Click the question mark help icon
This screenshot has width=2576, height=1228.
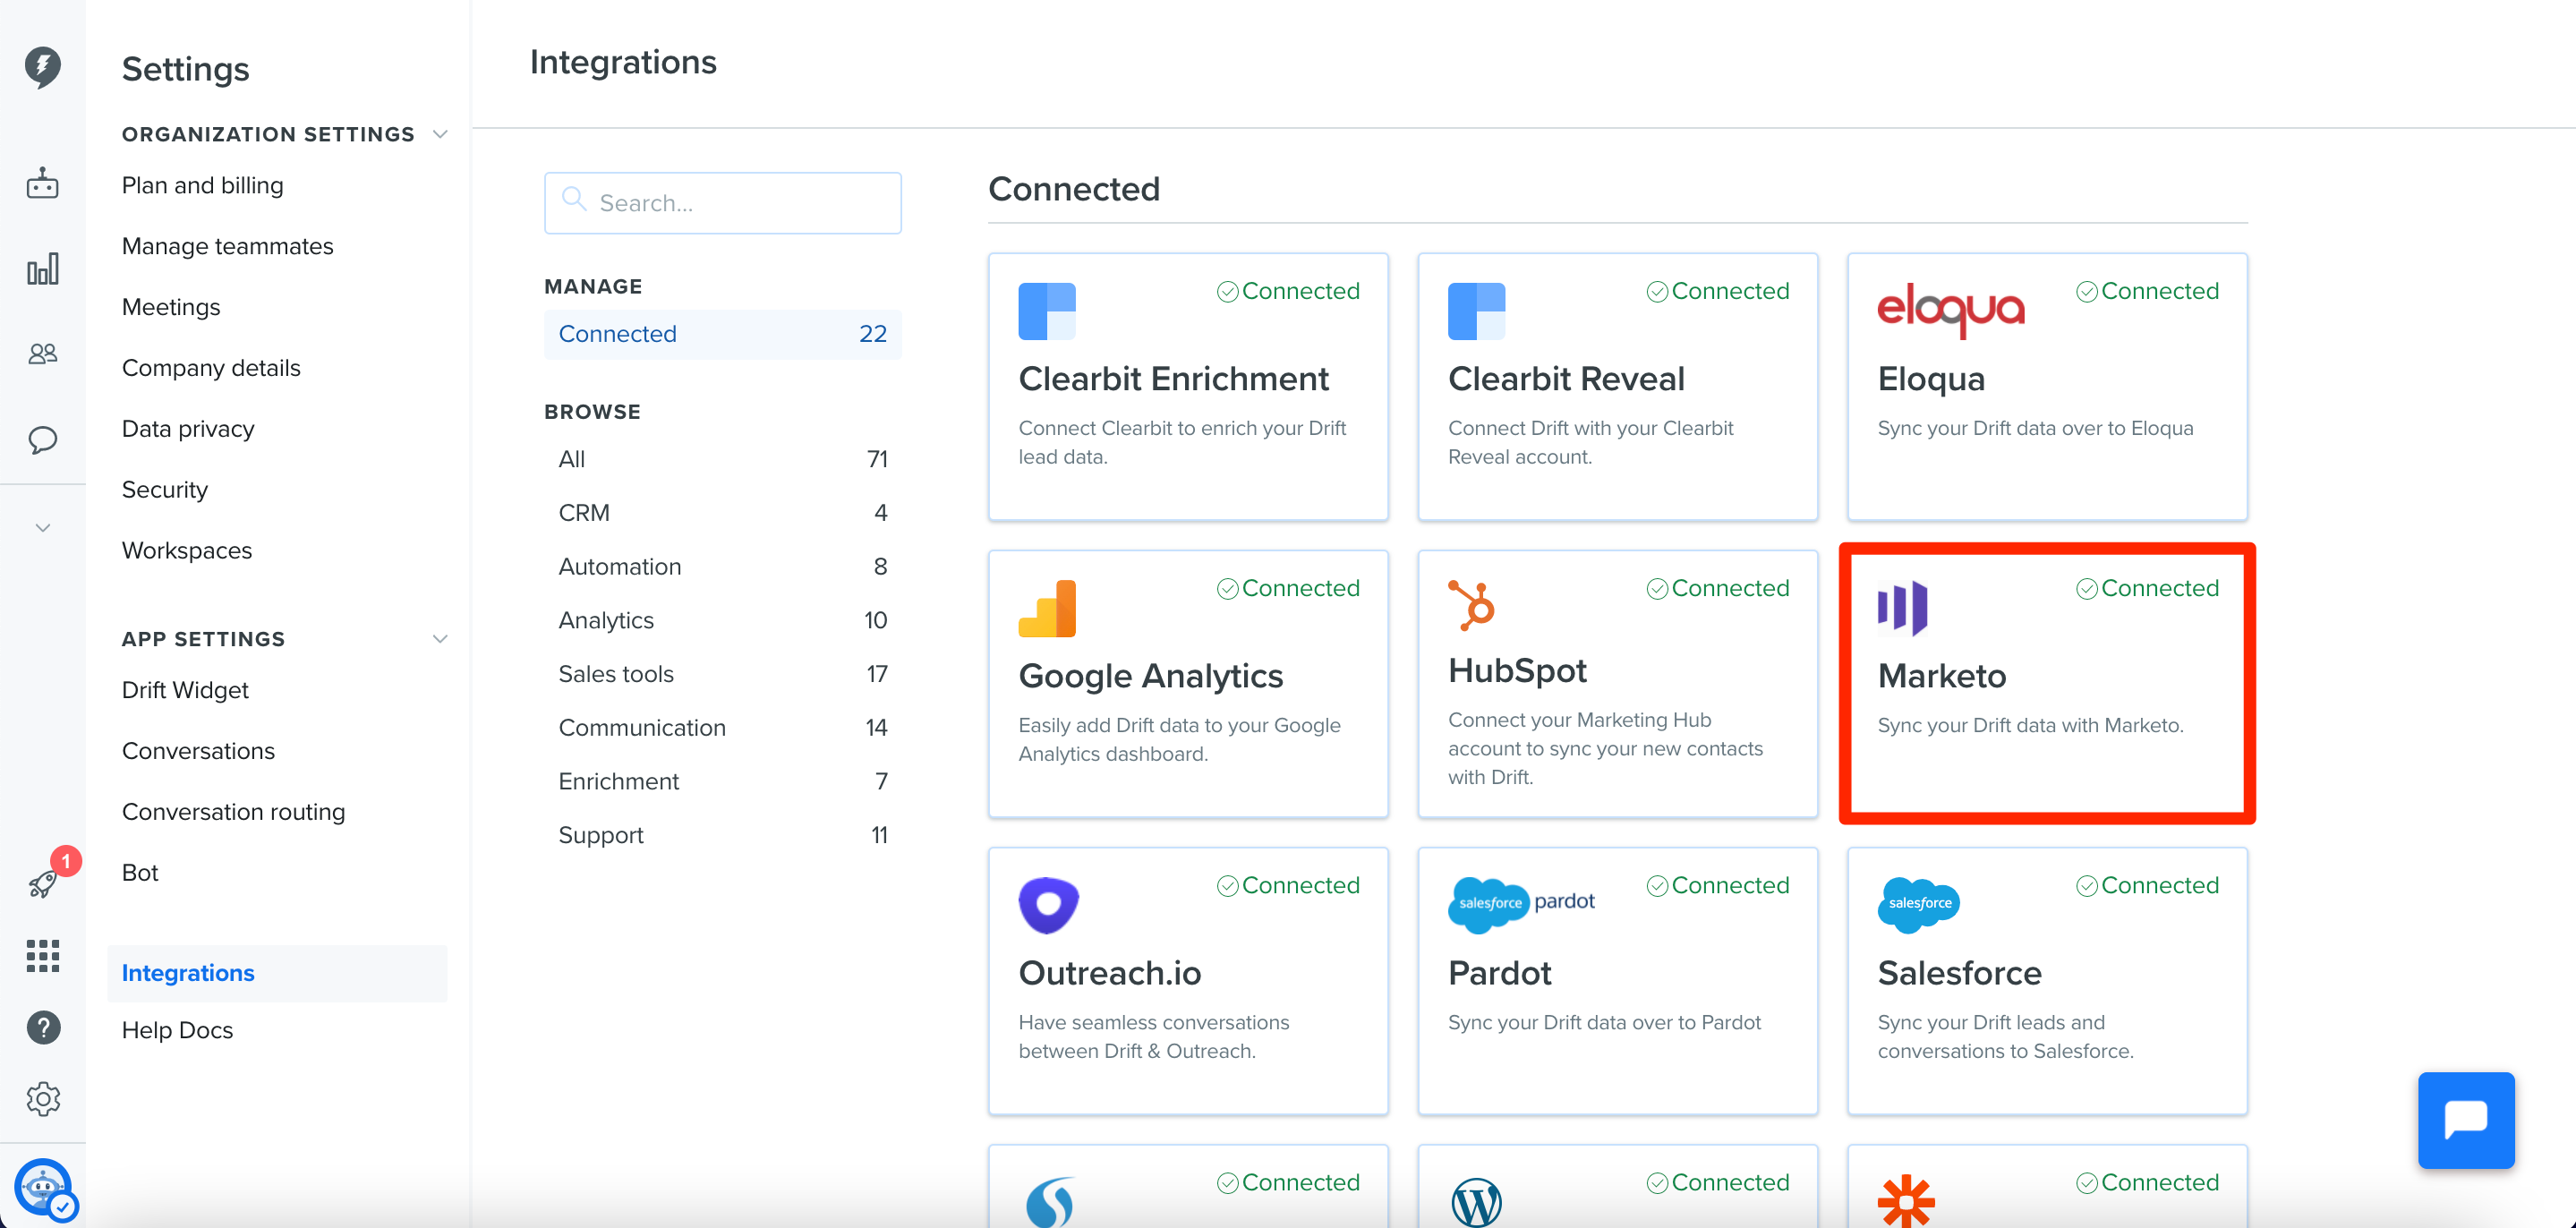click(42, 1027)
